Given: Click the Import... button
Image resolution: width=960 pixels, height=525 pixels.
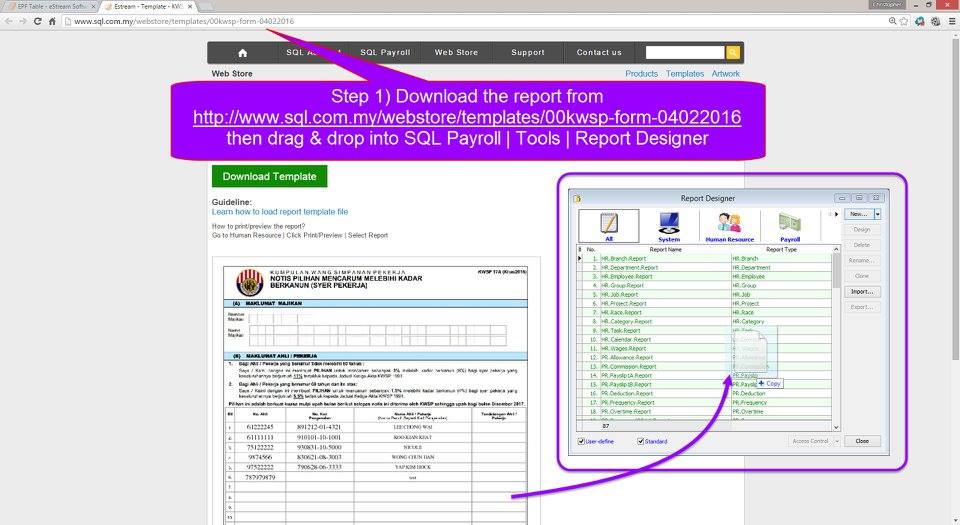Looking at the screenshot, I should (862, 292).
